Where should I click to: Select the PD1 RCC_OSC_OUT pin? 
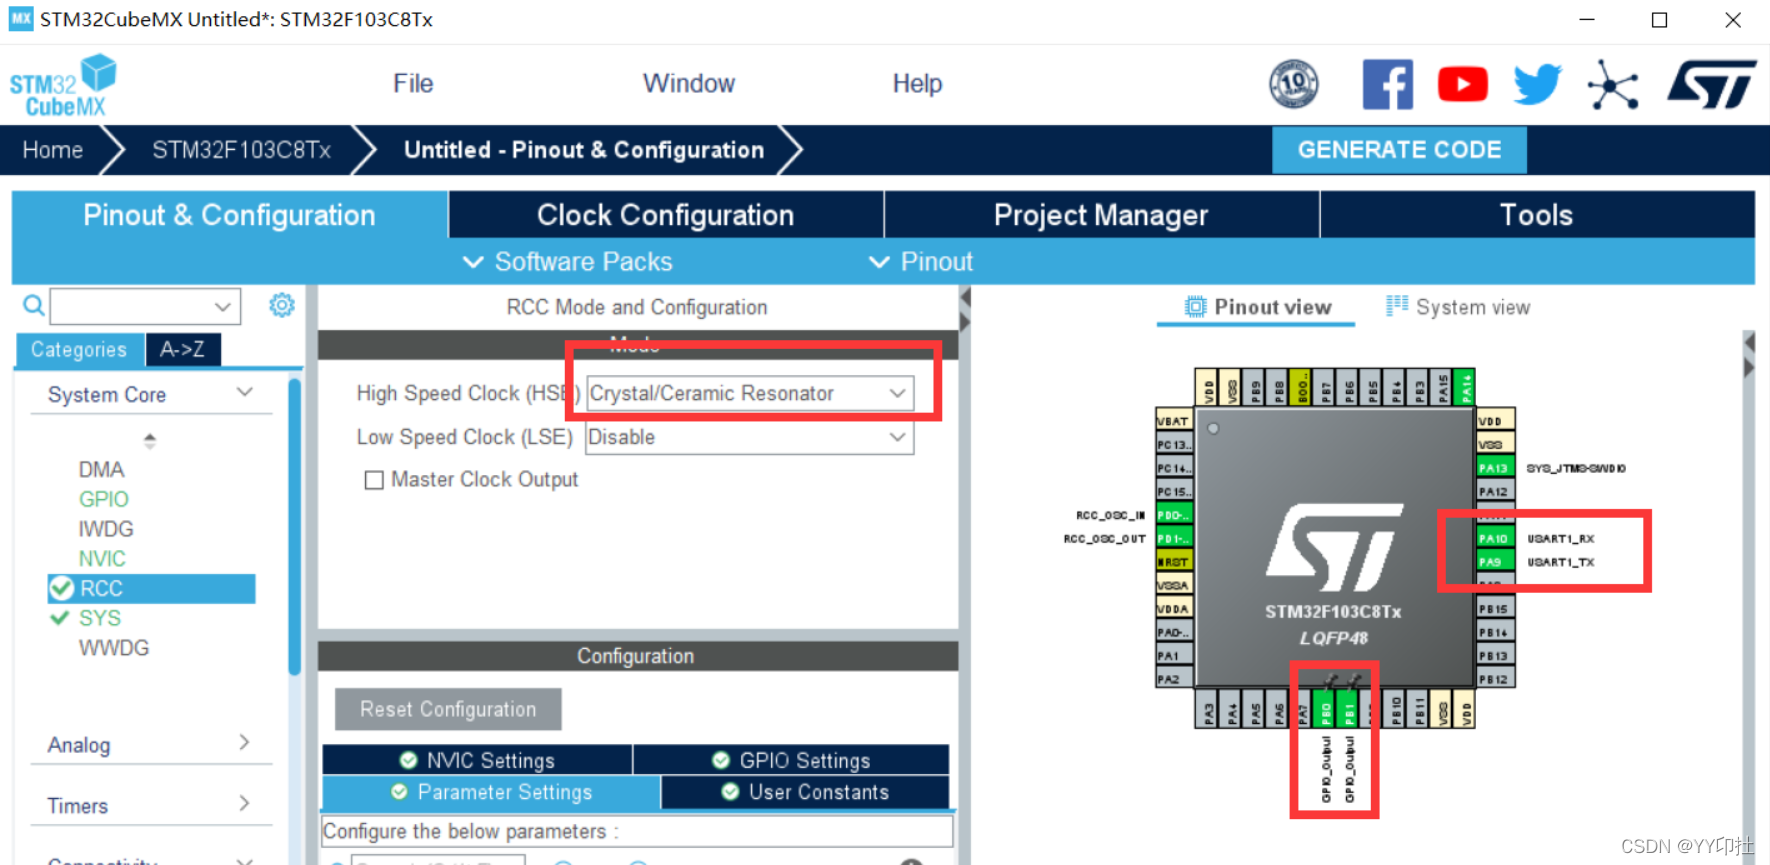1174,538
